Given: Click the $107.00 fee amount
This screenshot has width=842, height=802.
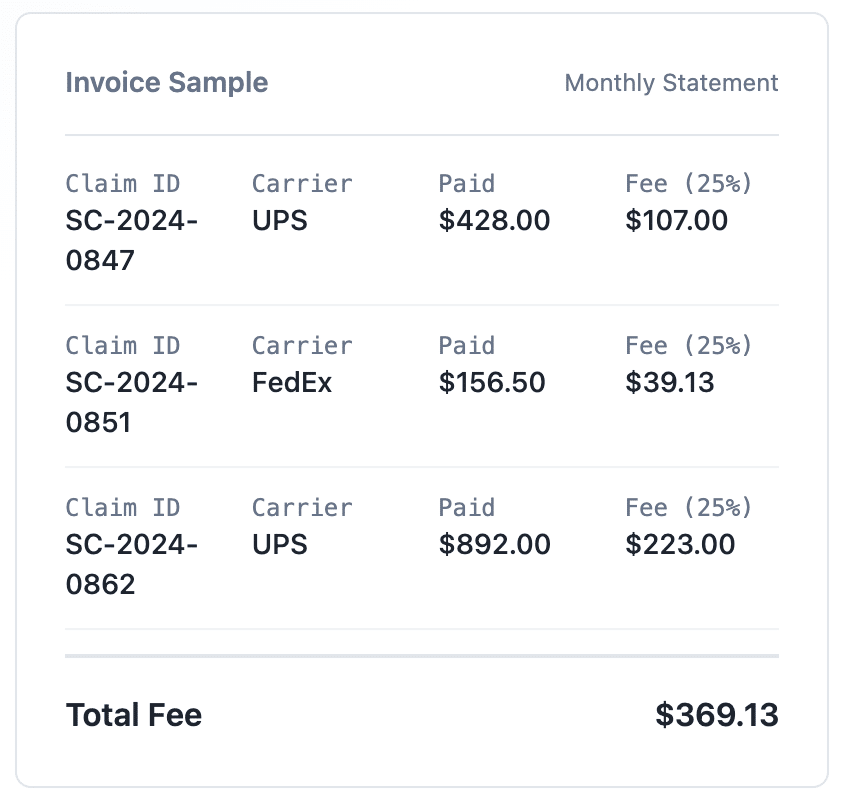Looking at the screenshot, I should click(676, 220).
